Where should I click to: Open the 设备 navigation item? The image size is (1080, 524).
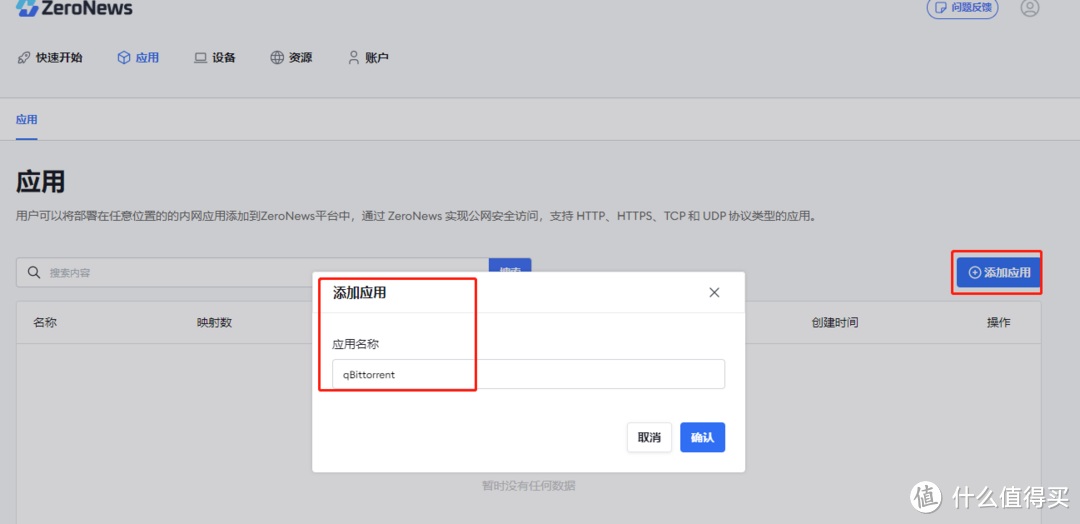[x=215, y=58]
